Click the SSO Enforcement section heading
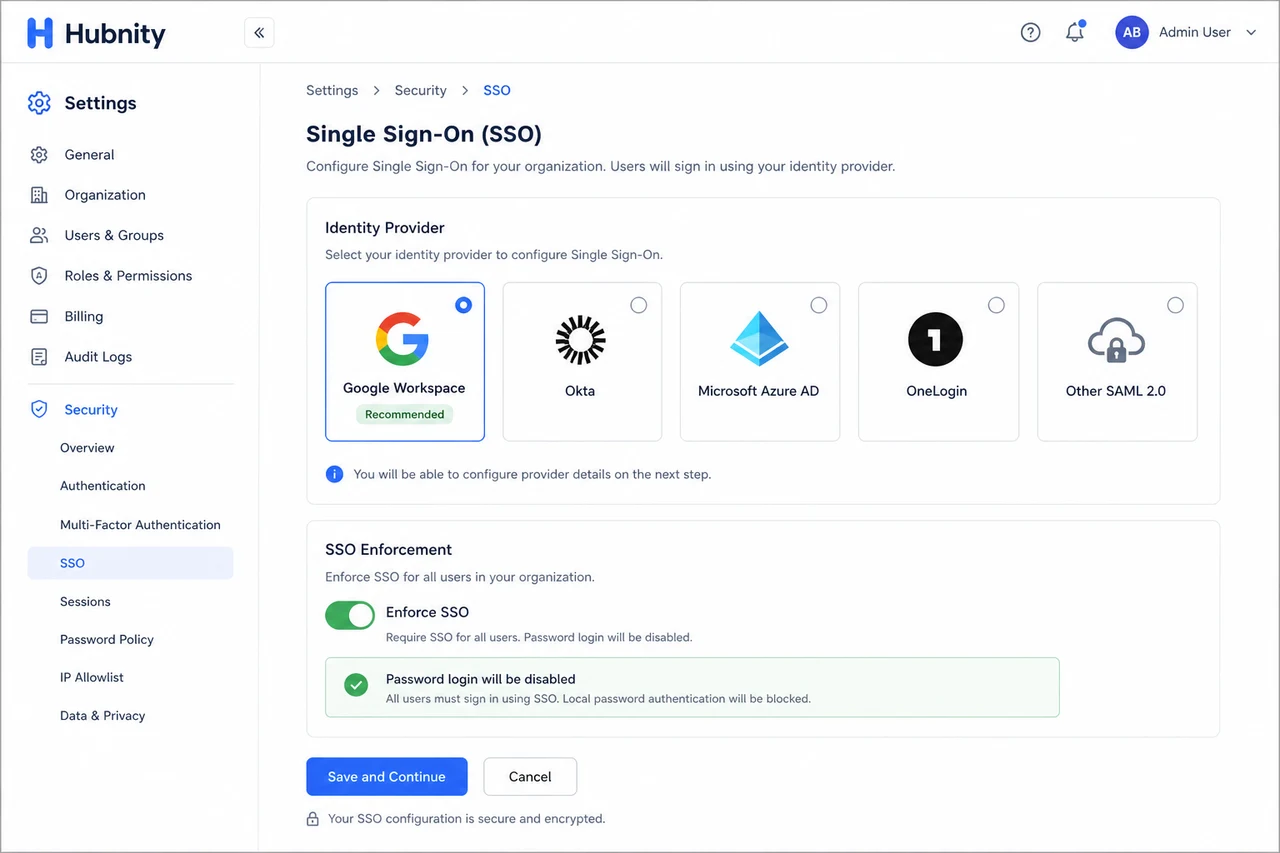Image resolution: width=1280 pixels, height=853 pixels. [389, 549]
